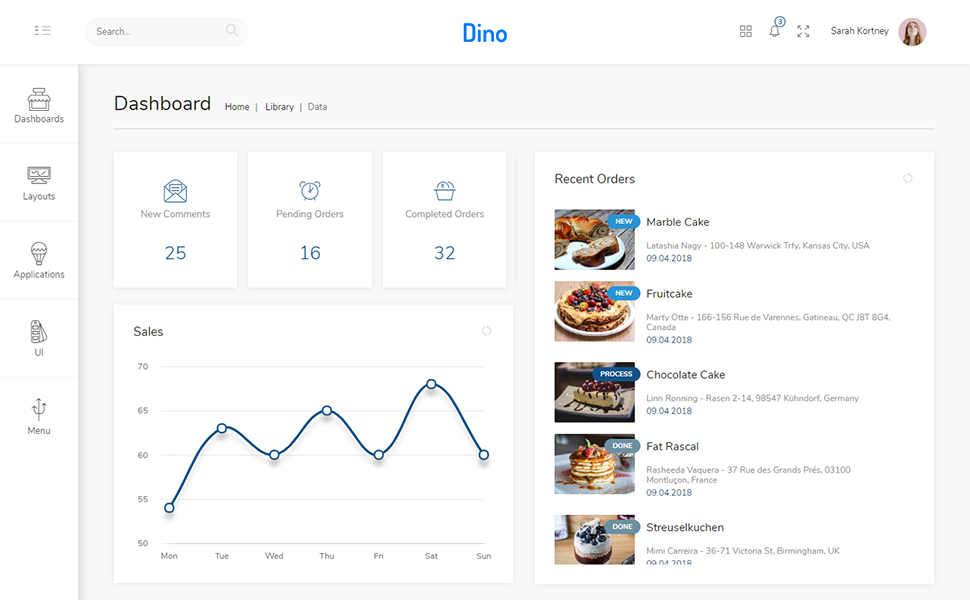The image size is (970, 600).
Task: Open Dashboards in the sidebar
Action: point(39,105)
